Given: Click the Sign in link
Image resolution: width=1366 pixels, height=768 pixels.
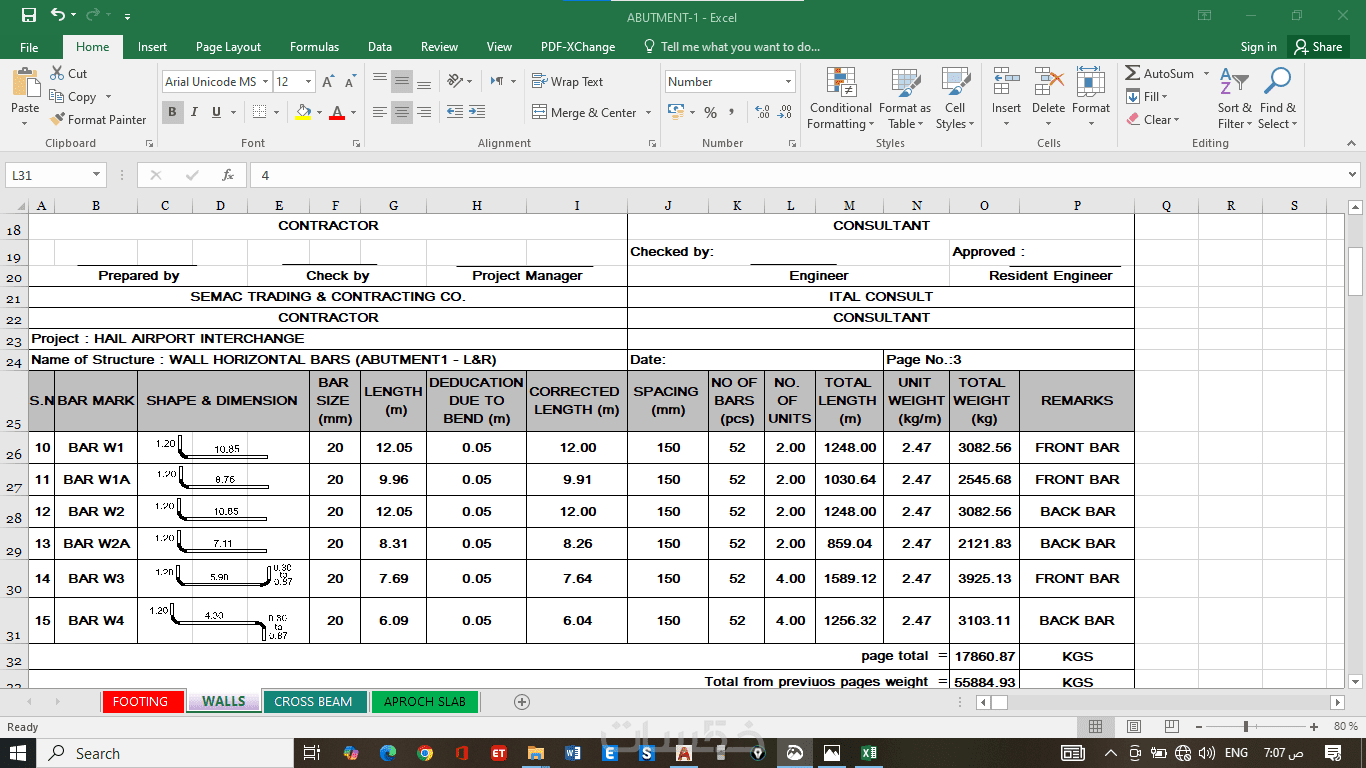Looking at the screenshot, I should point(1258,47).
